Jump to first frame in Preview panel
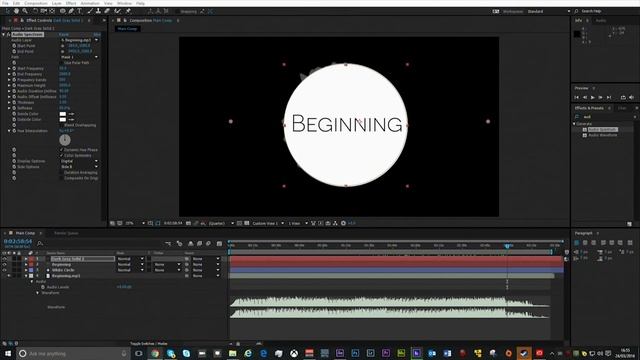Image resolution: width=640 pixels, height=360 pixels. (x=577, y=98)
